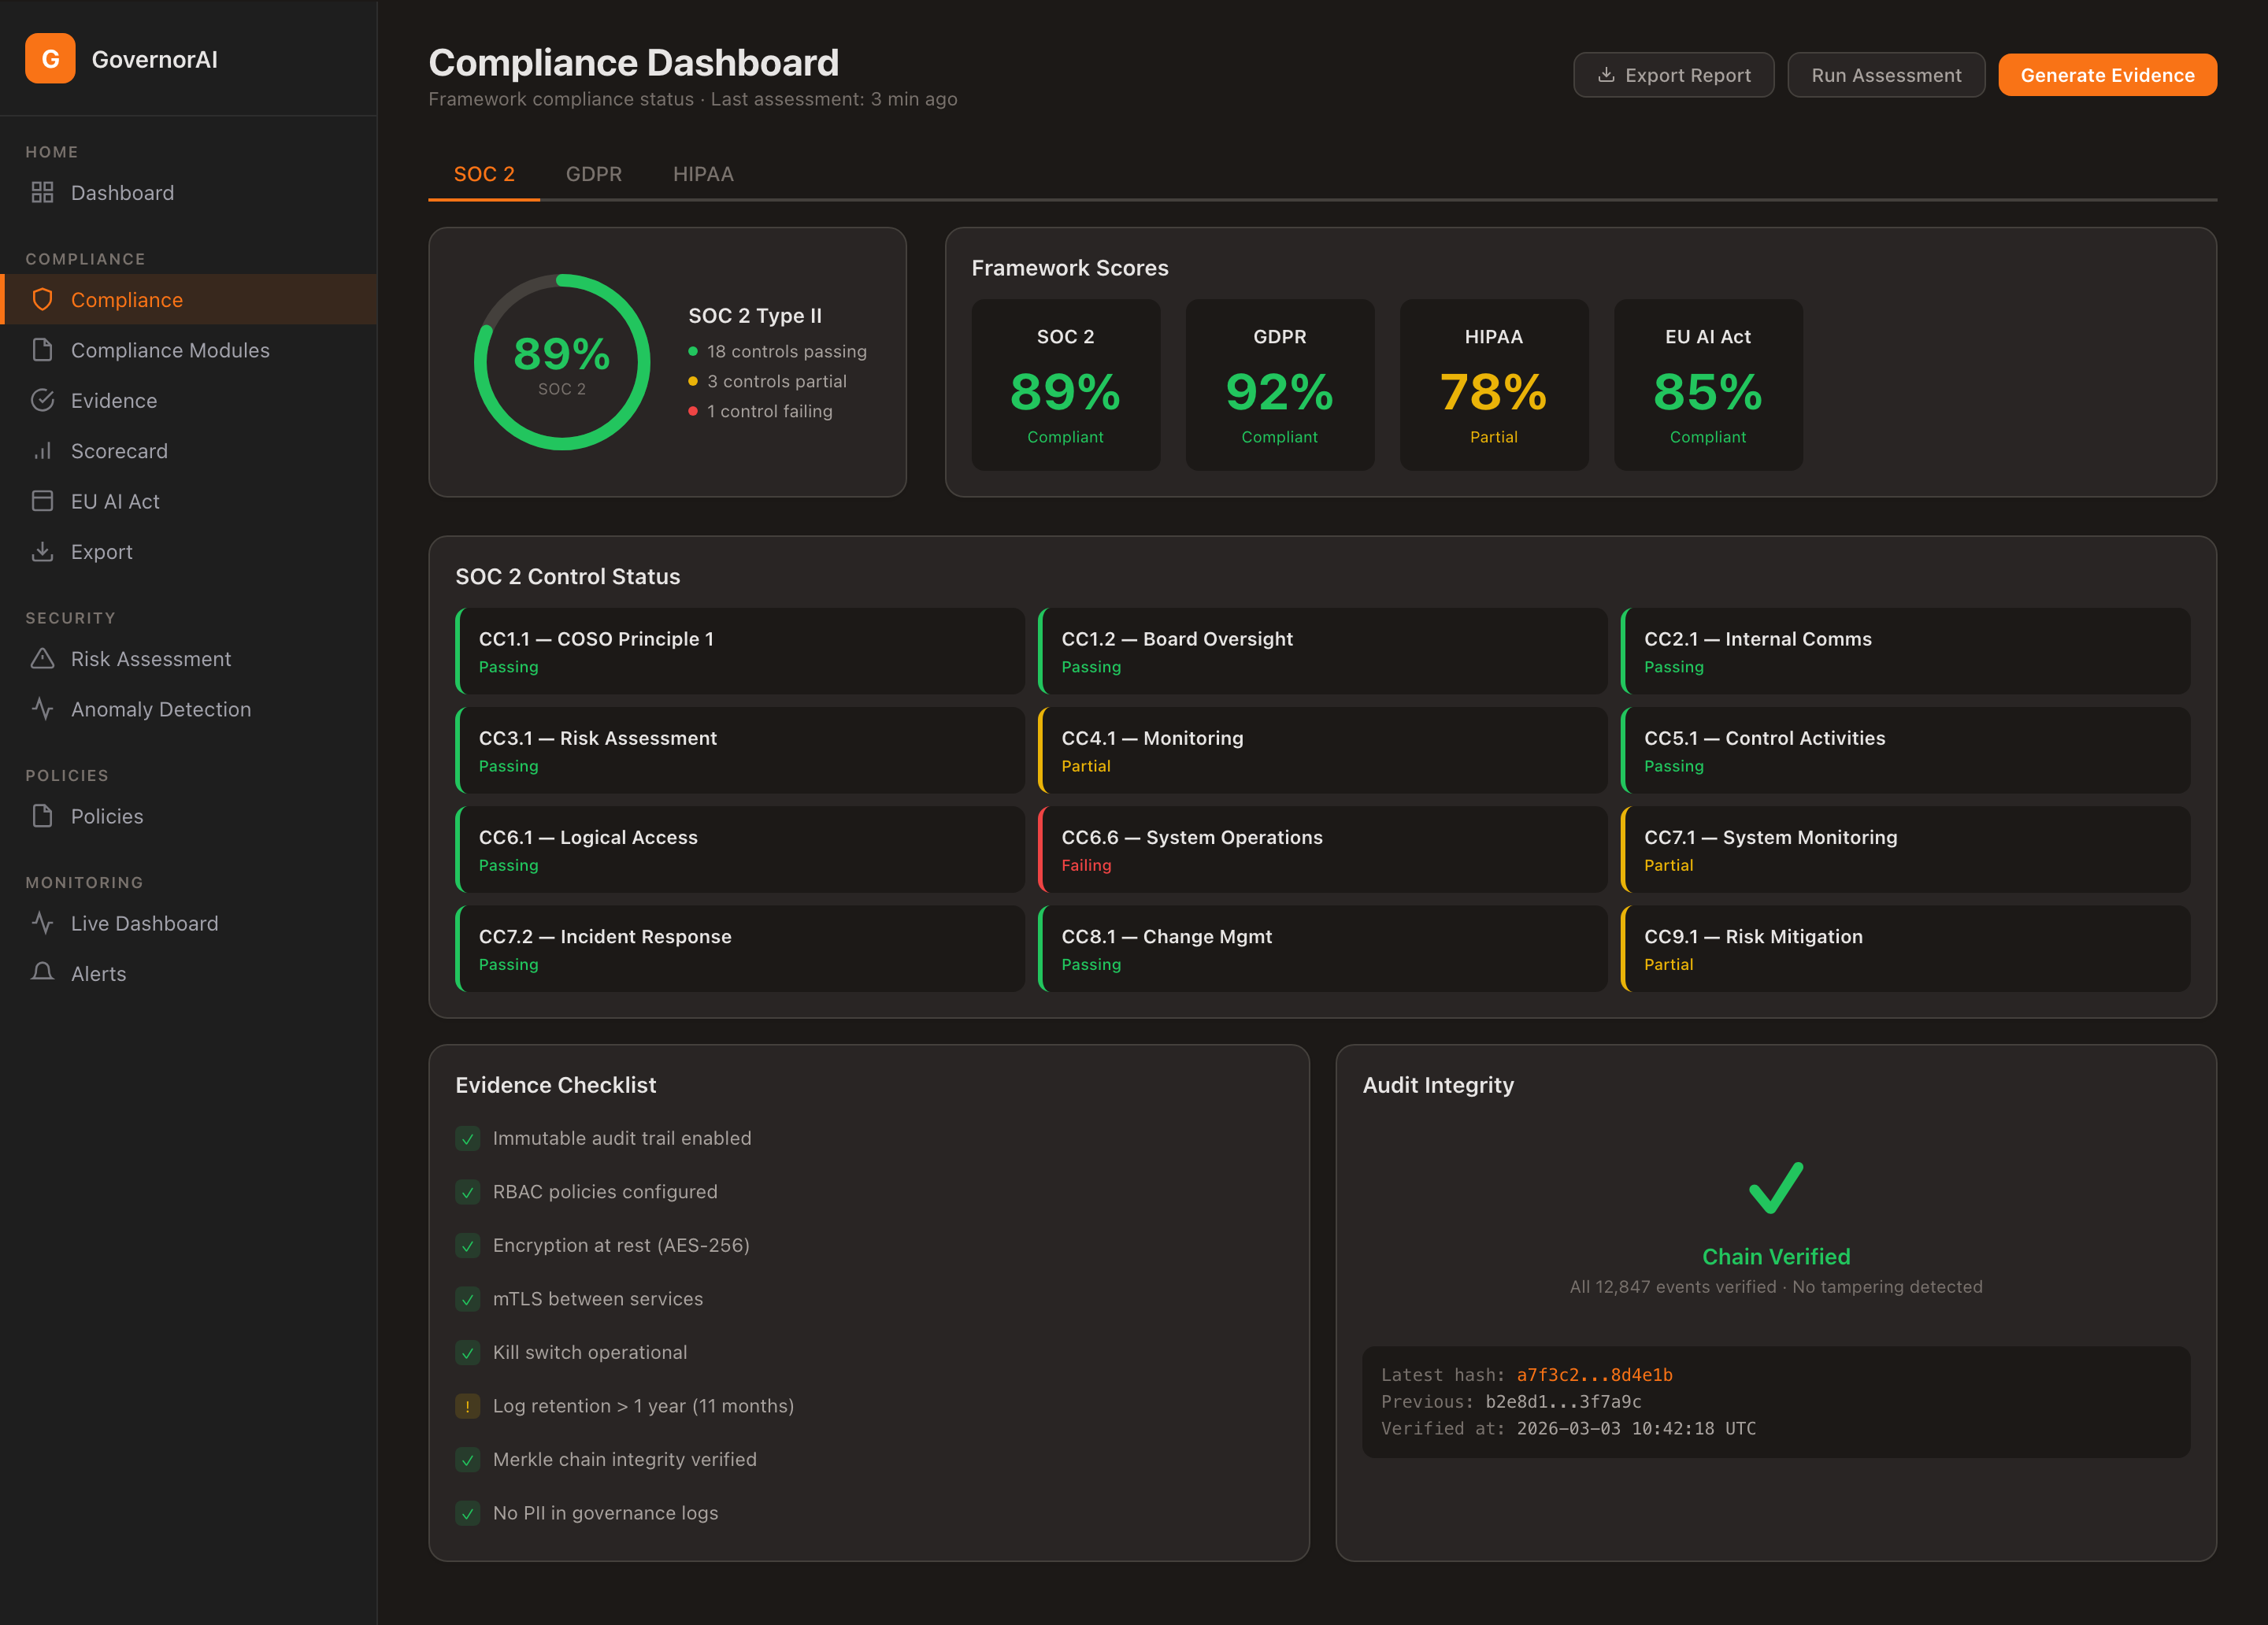This screenshot has width=2268, height=1625.
Task: Switch to the GDPR tab
Action: 594,173
